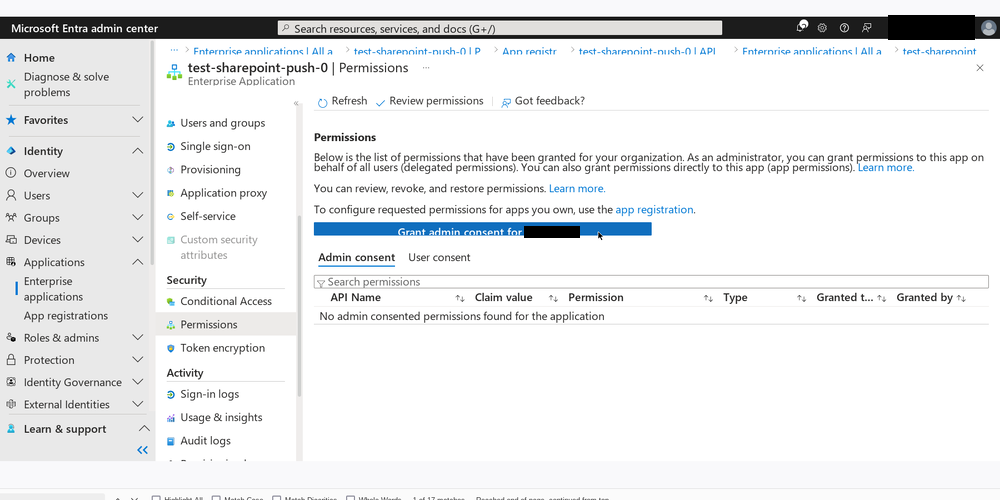The height and width of the screenshot is (500, 1000).
Task: Click the Roles & admins icon
Action: coord(11,338)
